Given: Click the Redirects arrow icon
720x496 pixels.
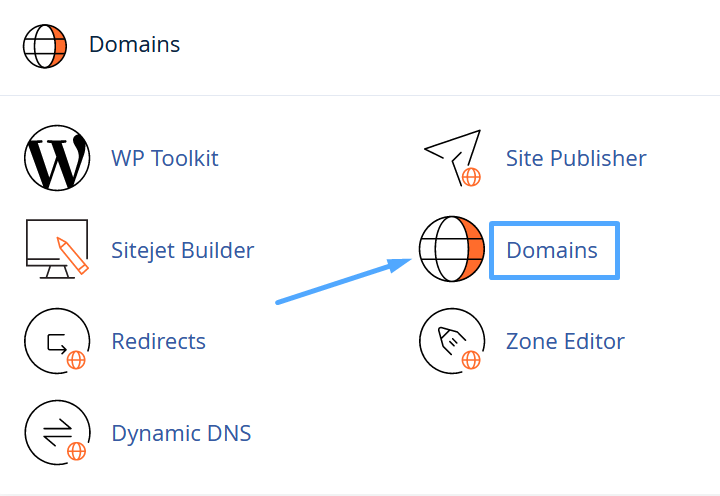Looking at the screenshot, I should click(x=56, y=341).
